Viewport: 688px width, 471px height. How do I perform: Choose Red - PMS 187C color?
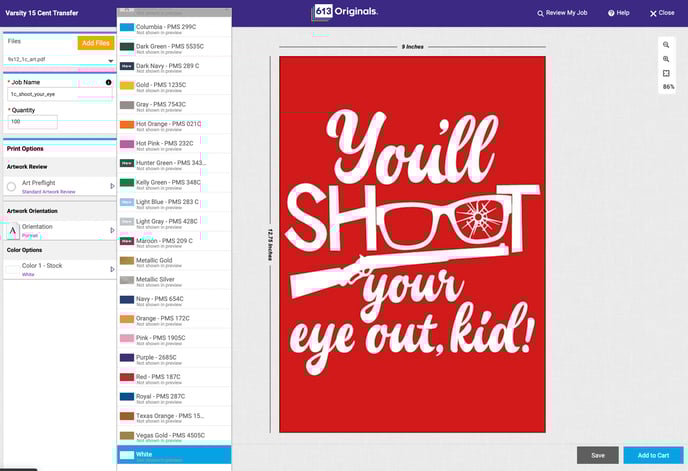174,378
